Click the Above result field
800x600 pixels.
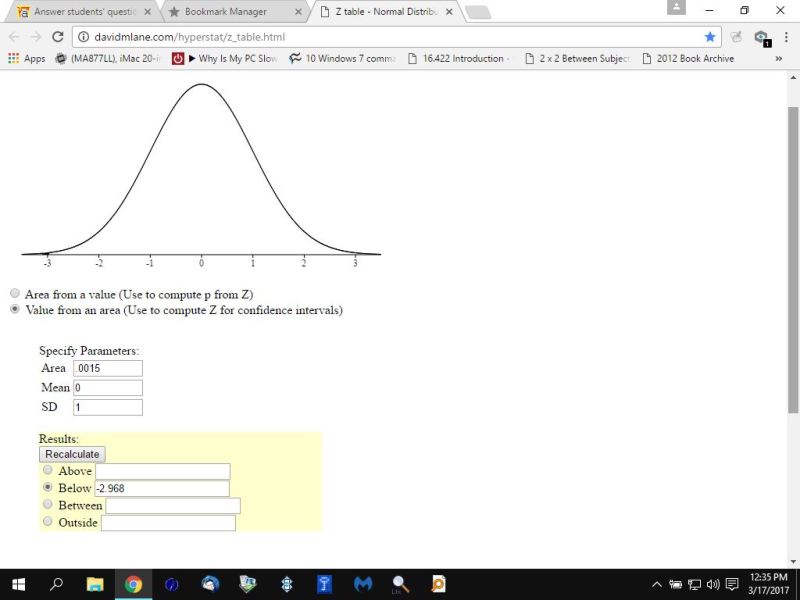[x=163, y=471]
